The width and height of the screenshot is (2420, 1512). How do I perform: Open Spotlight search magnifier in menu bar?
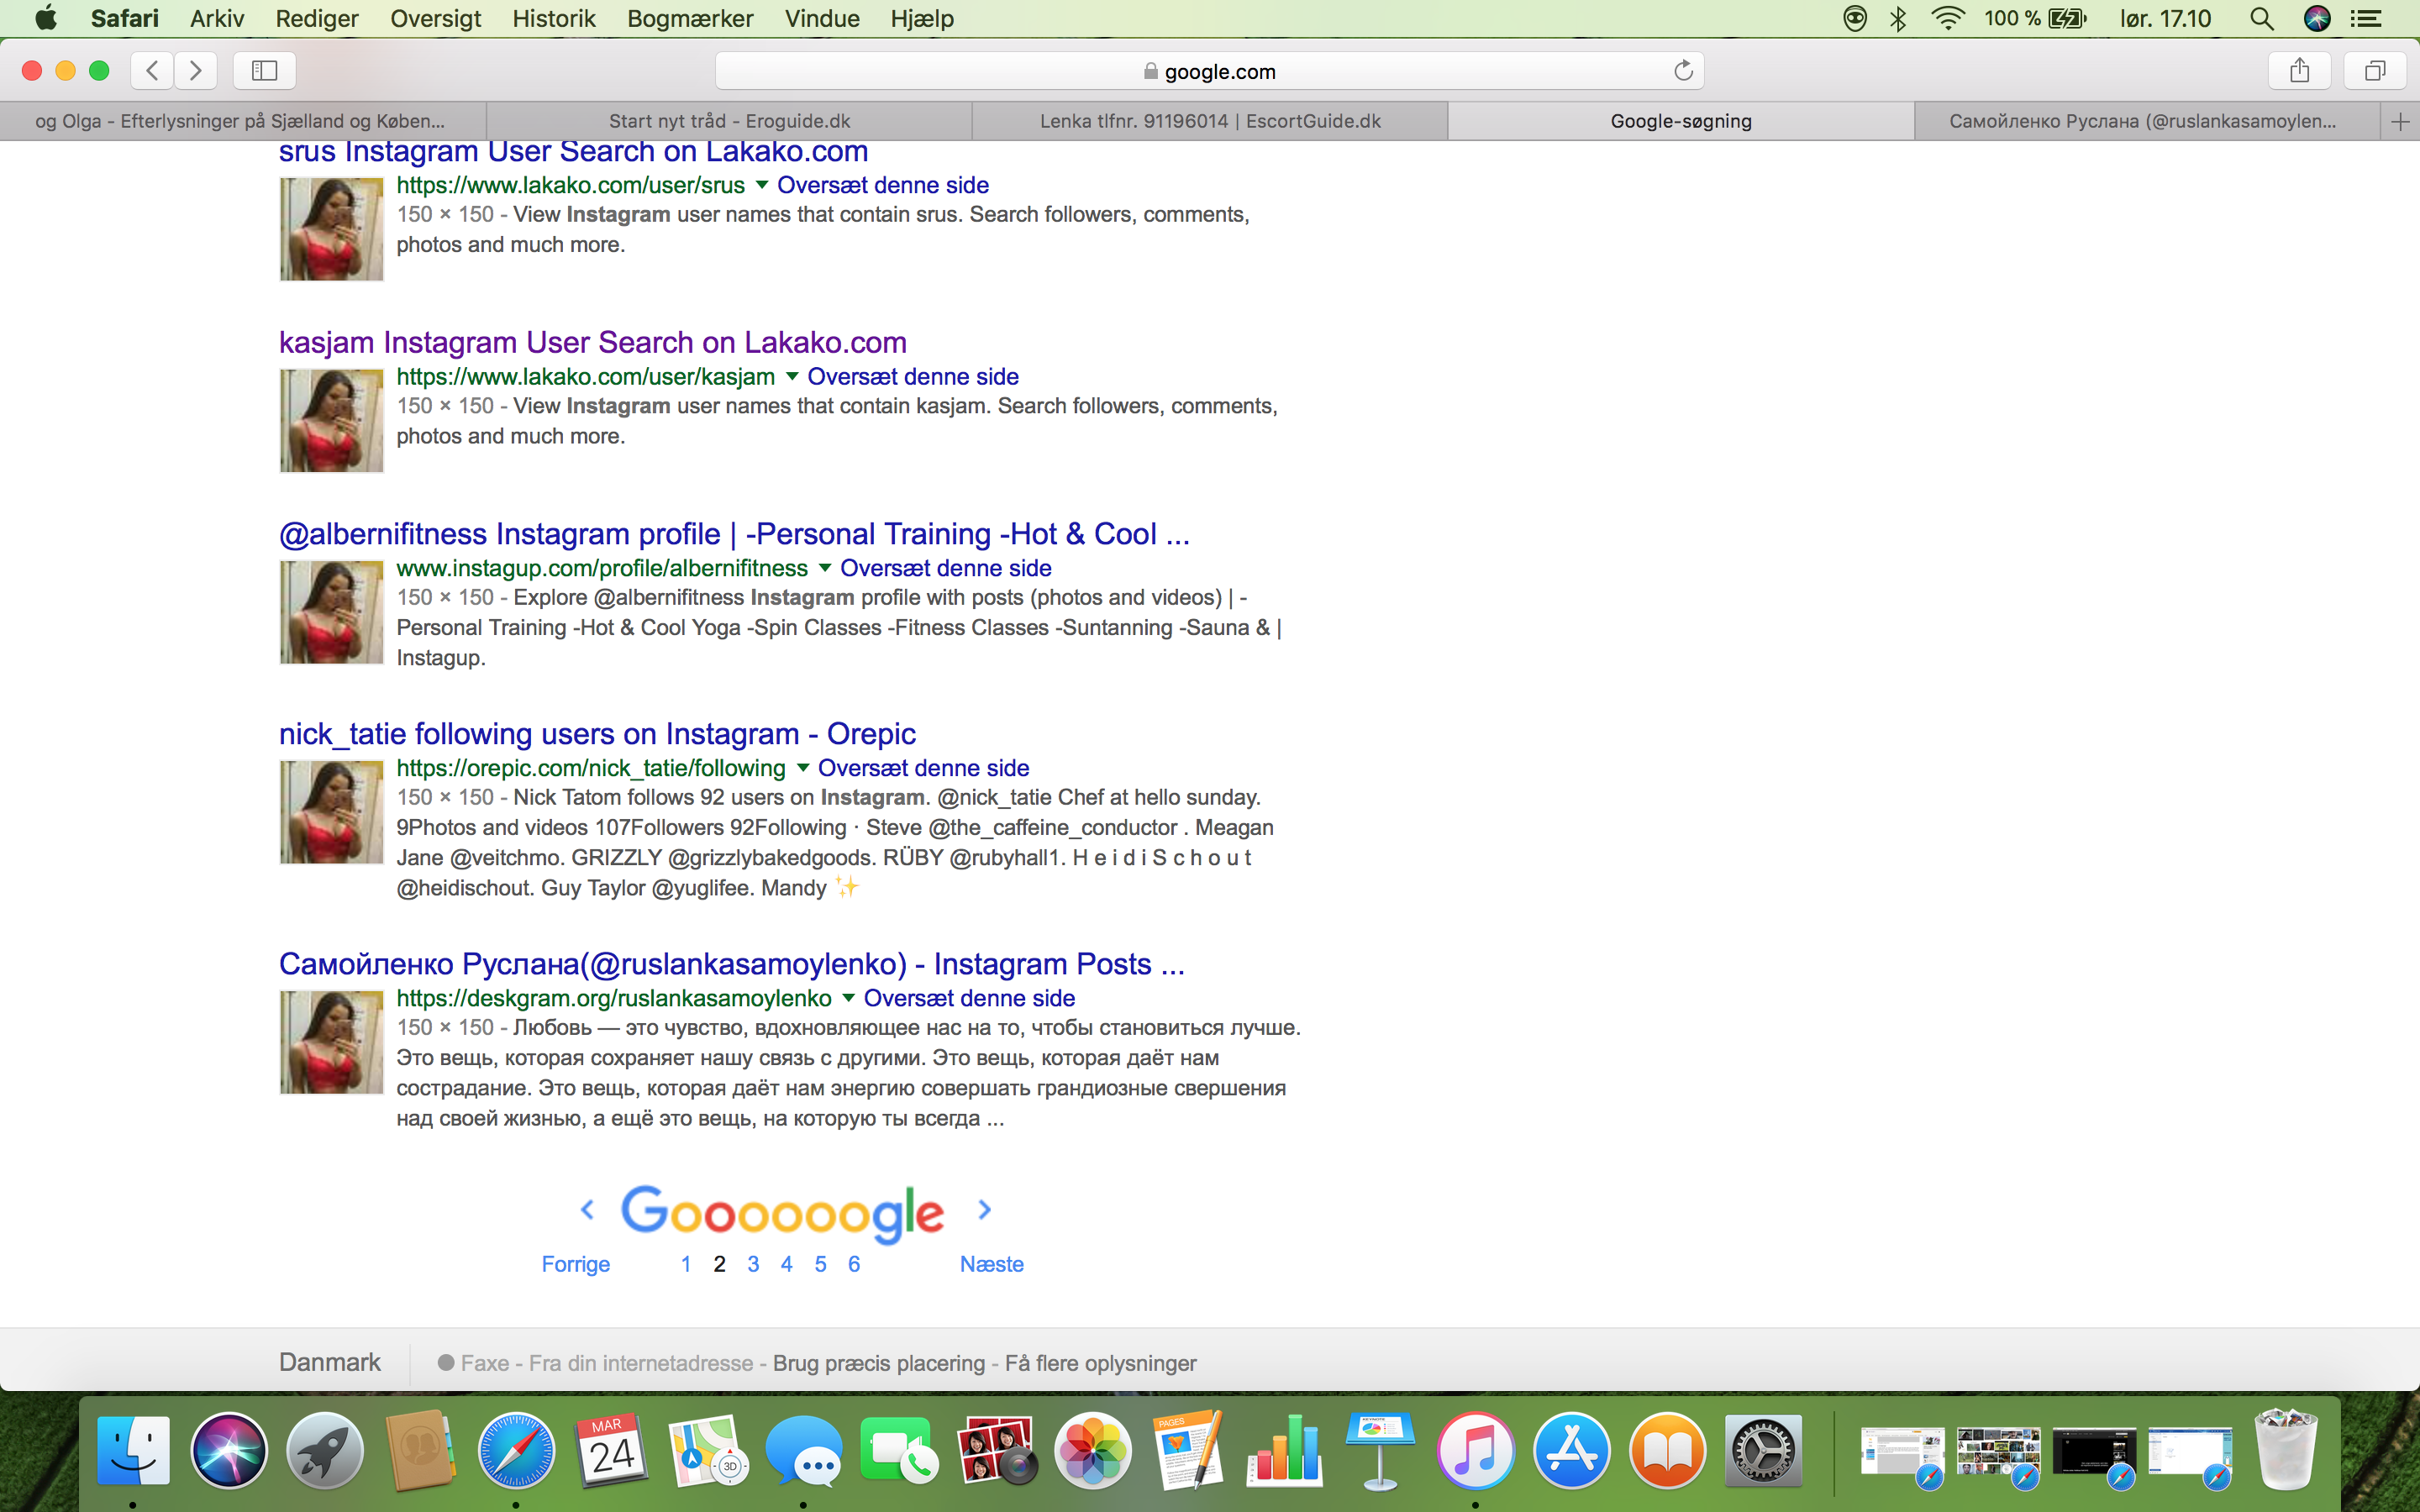click(2261, 18)
